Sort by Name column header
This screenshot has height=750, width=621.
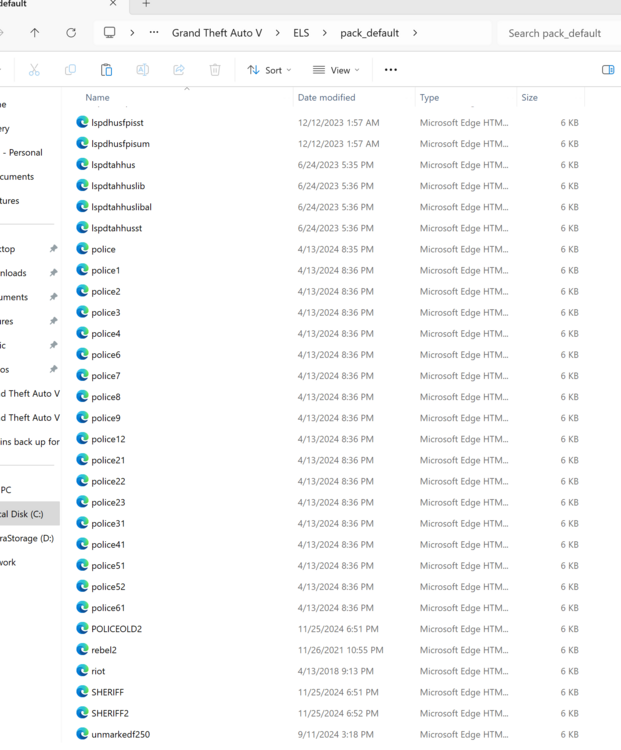pyautogui.click(x=97, y=98)
